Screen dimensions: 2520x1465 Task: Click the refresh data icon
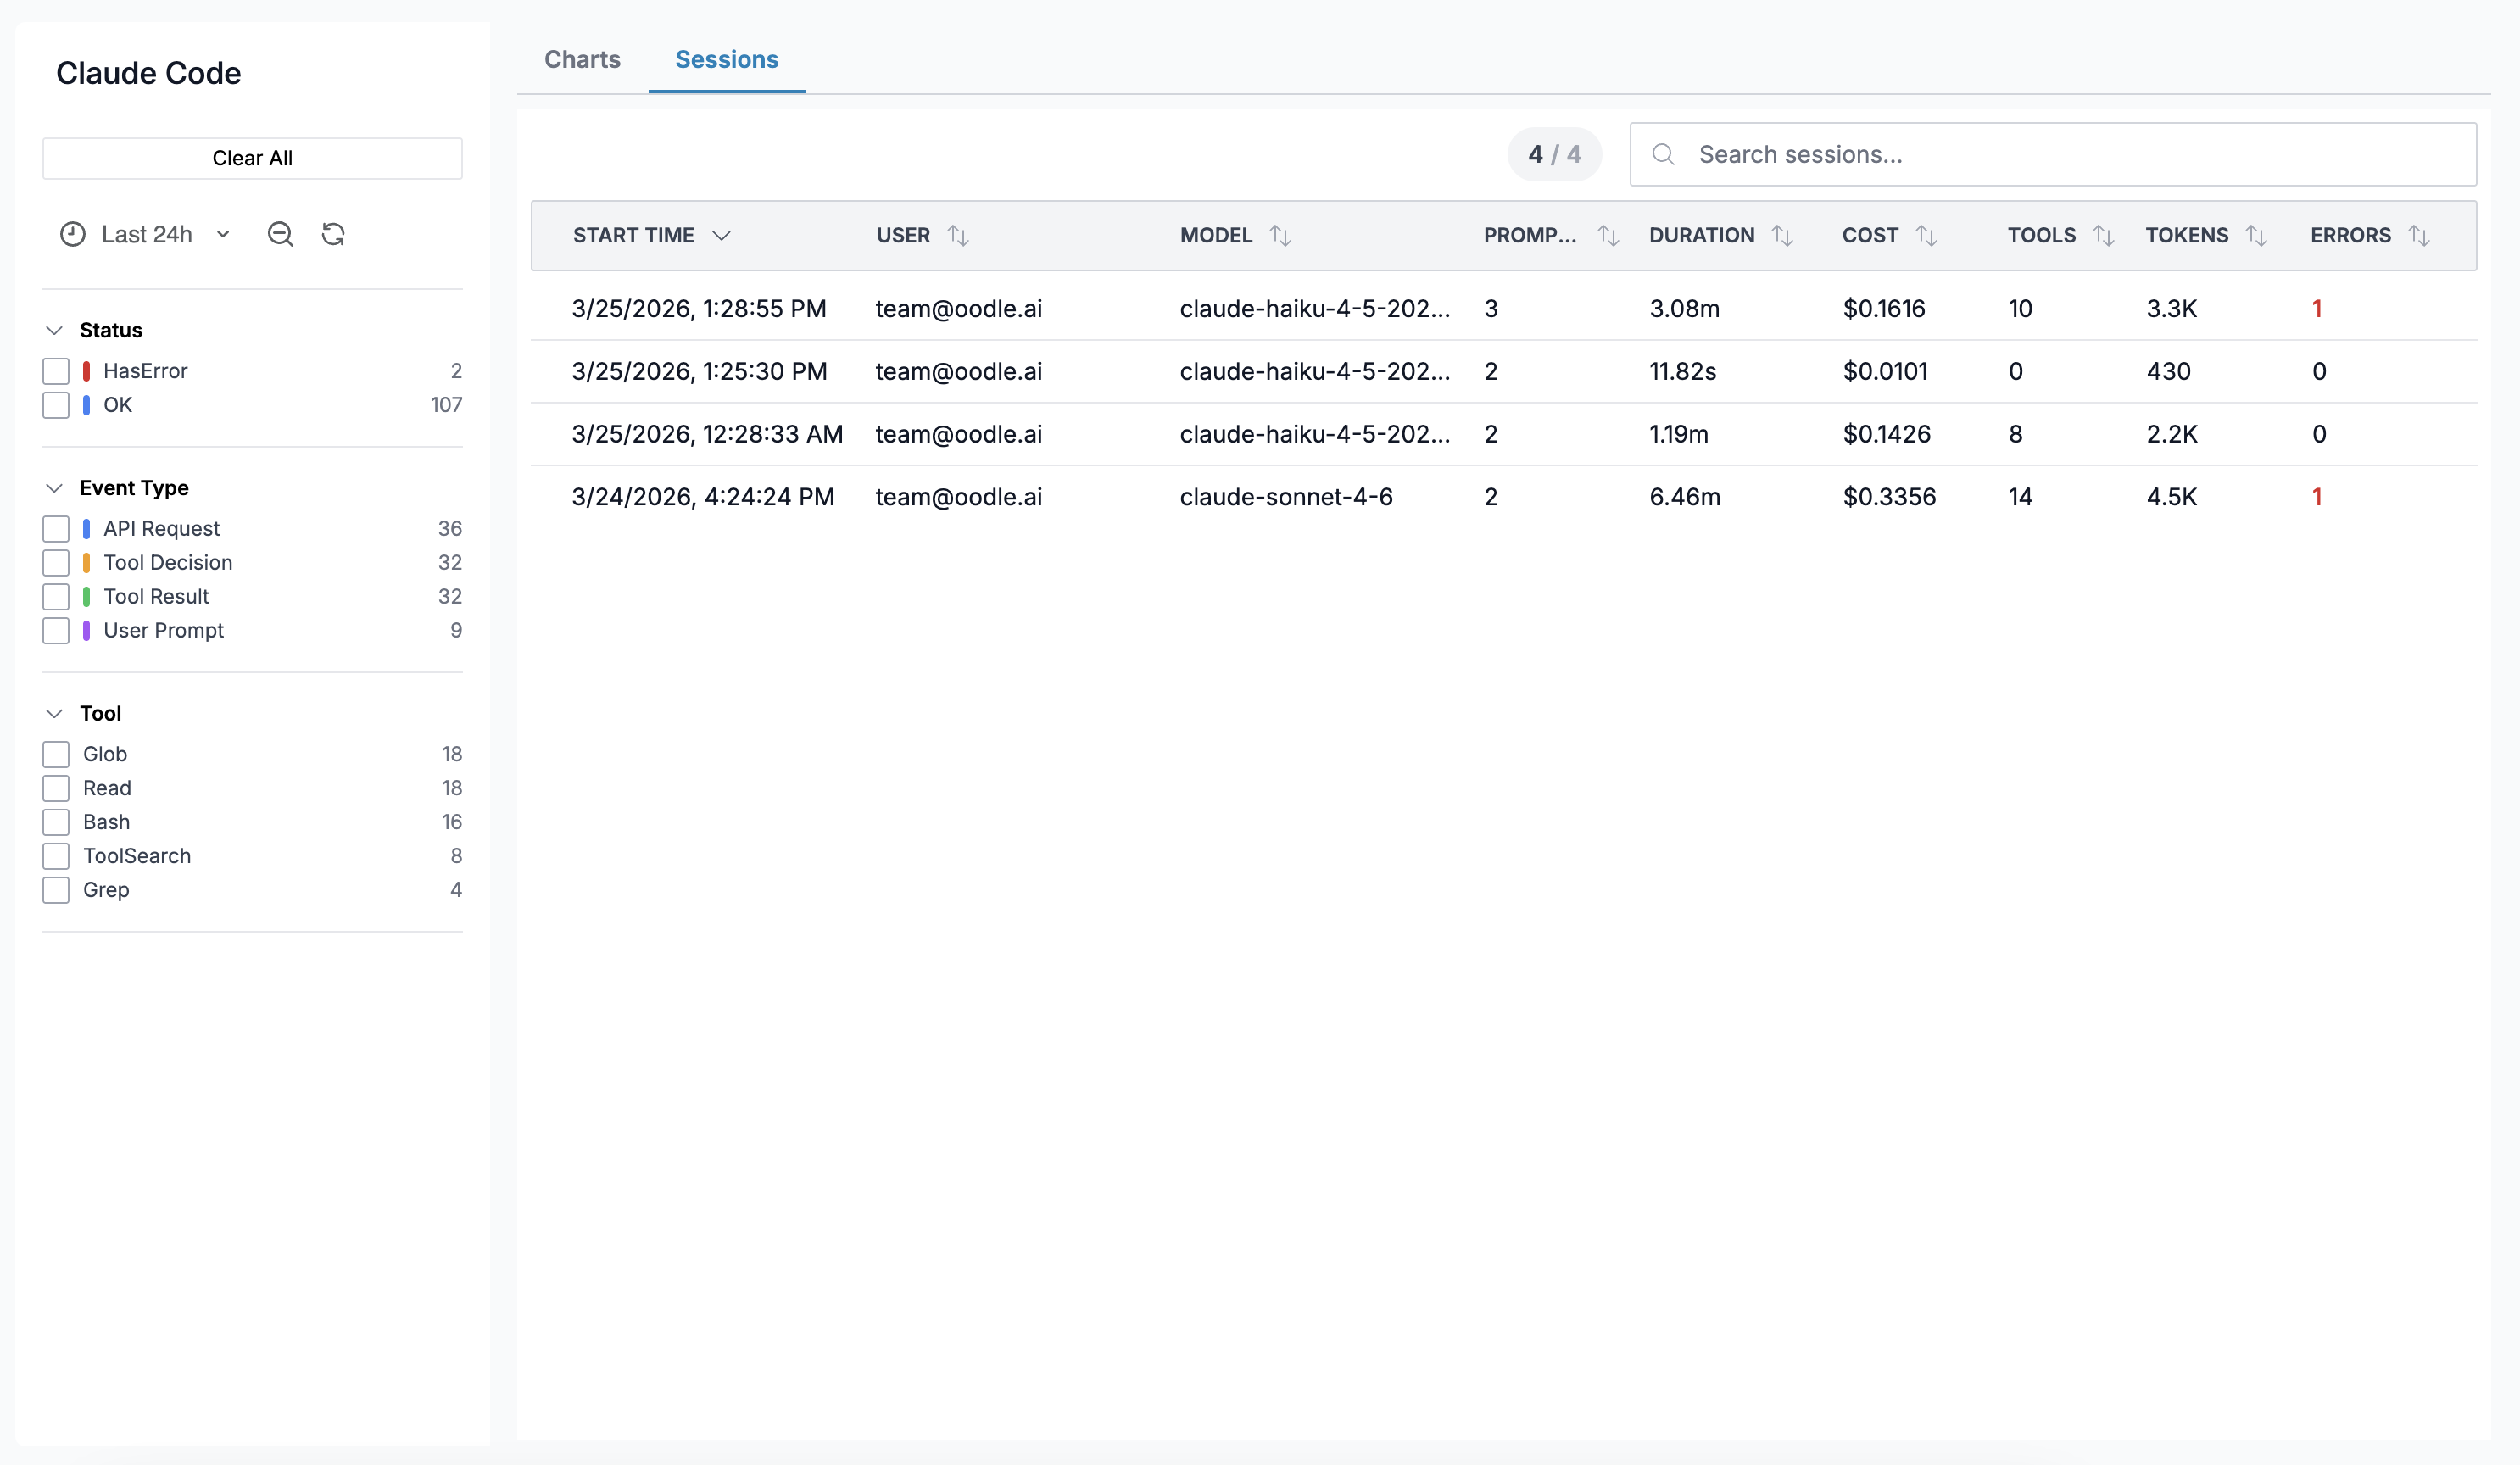(333, 234)
